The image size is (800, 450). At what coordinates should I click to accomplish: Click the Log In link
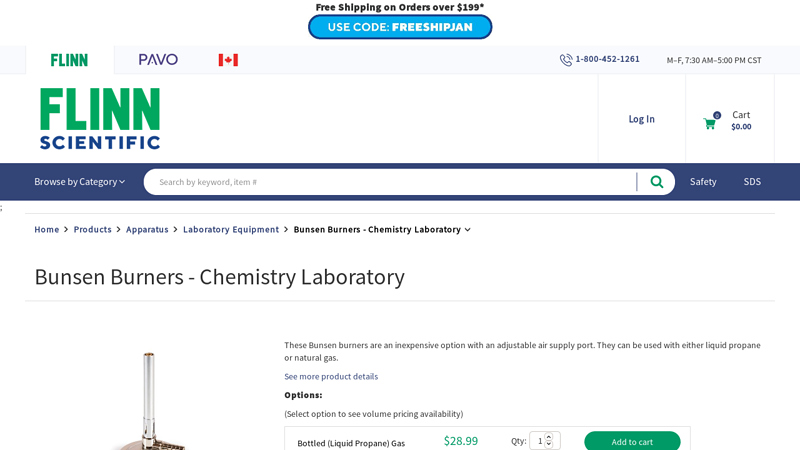point(641,119)
